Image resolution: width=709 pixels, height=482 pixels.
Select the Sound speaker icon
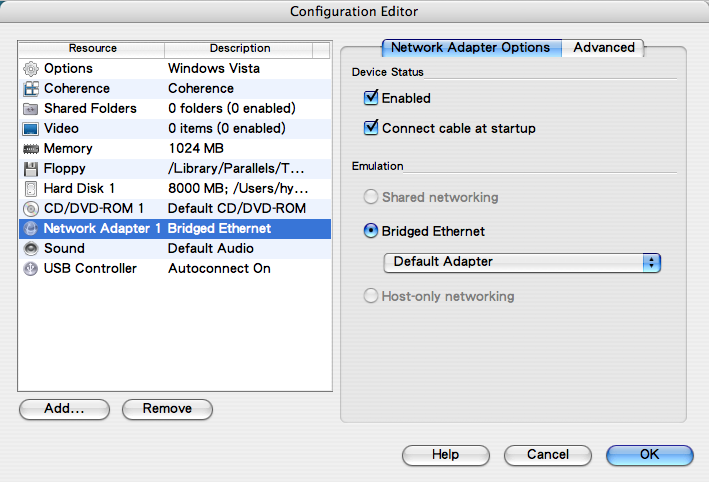point(31,248)
